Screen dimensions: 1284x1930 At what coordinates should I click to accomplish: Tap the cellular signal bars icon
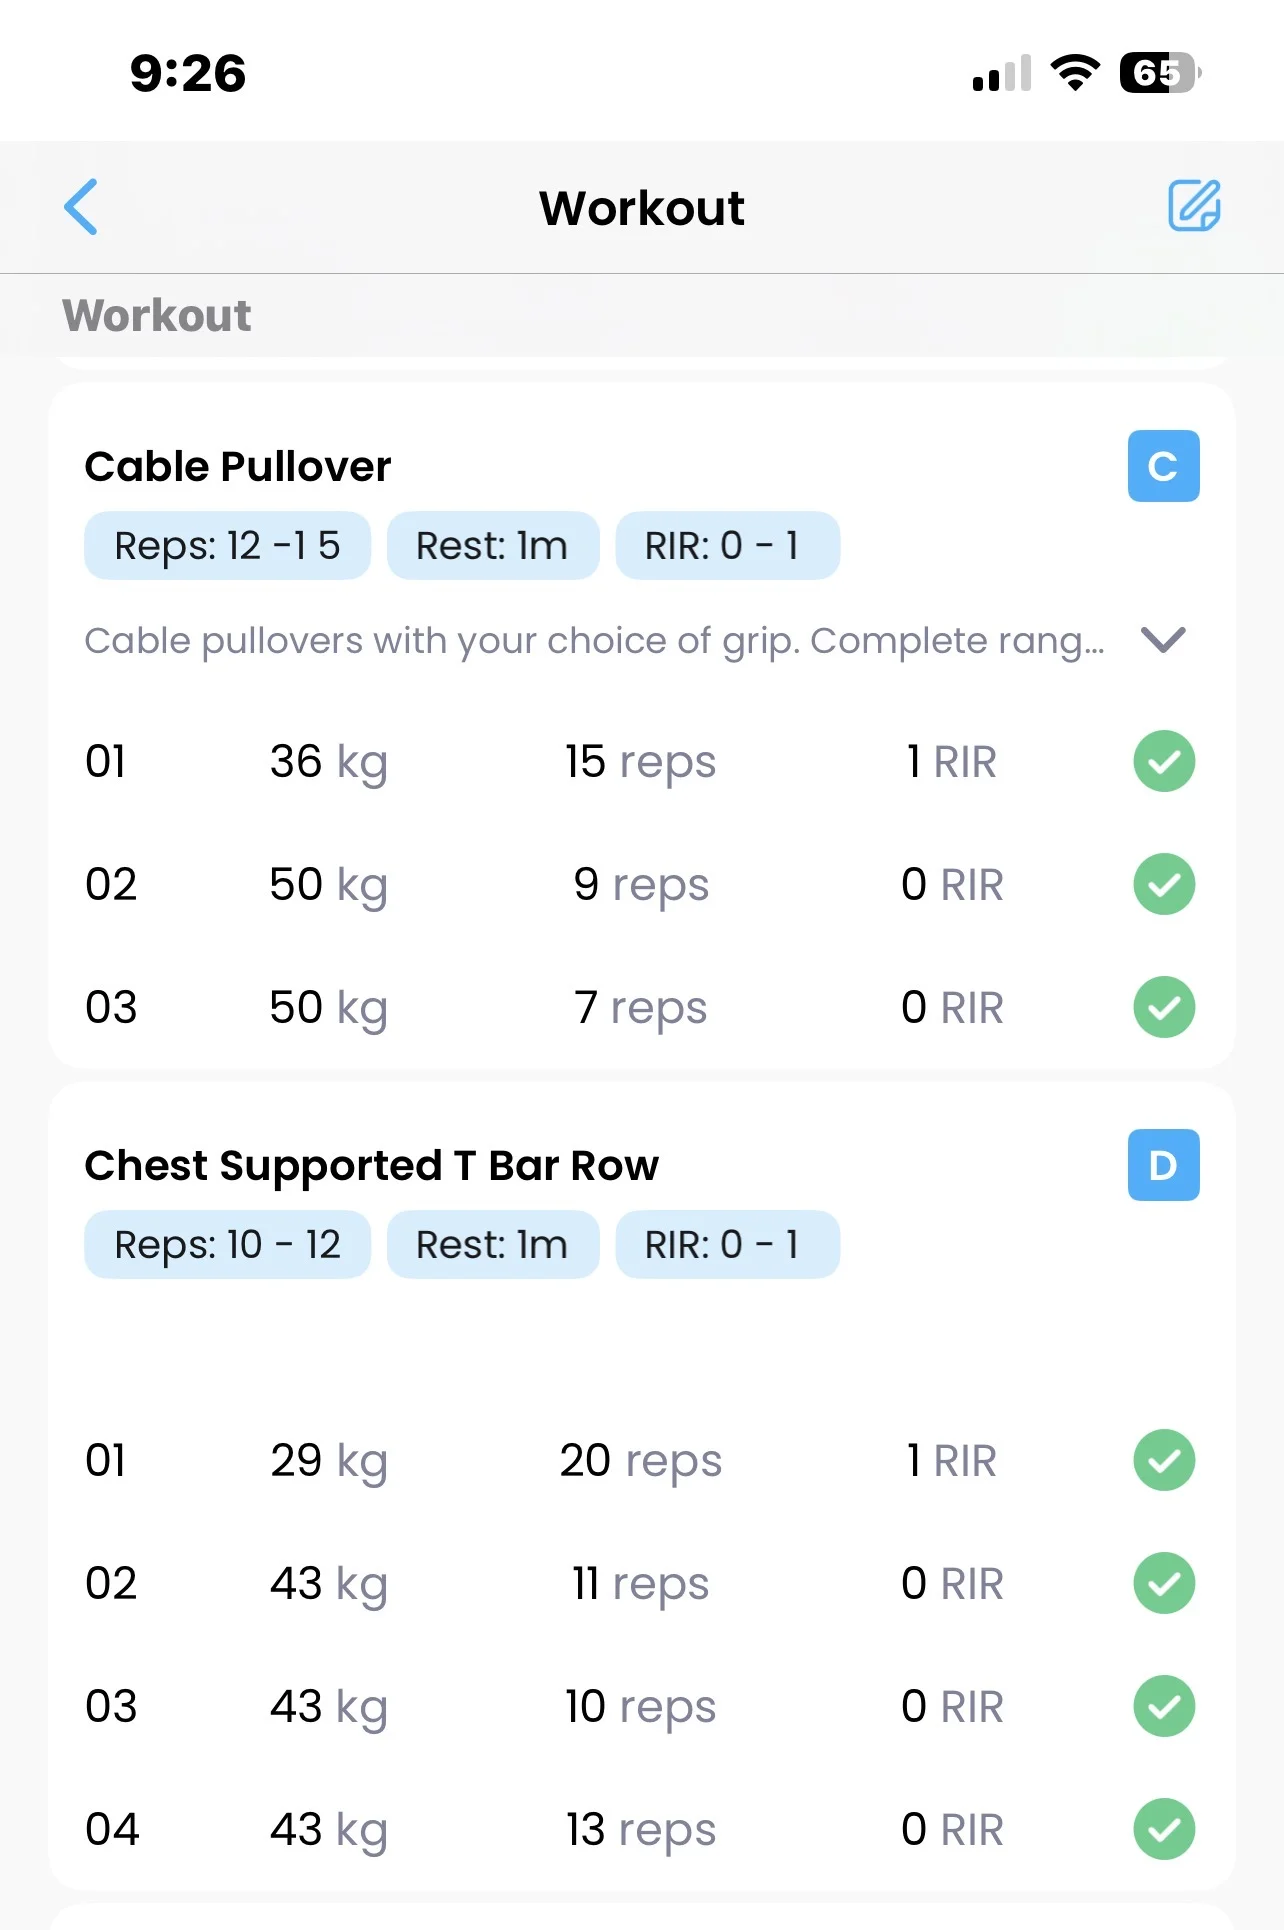tap(1001, 74)
